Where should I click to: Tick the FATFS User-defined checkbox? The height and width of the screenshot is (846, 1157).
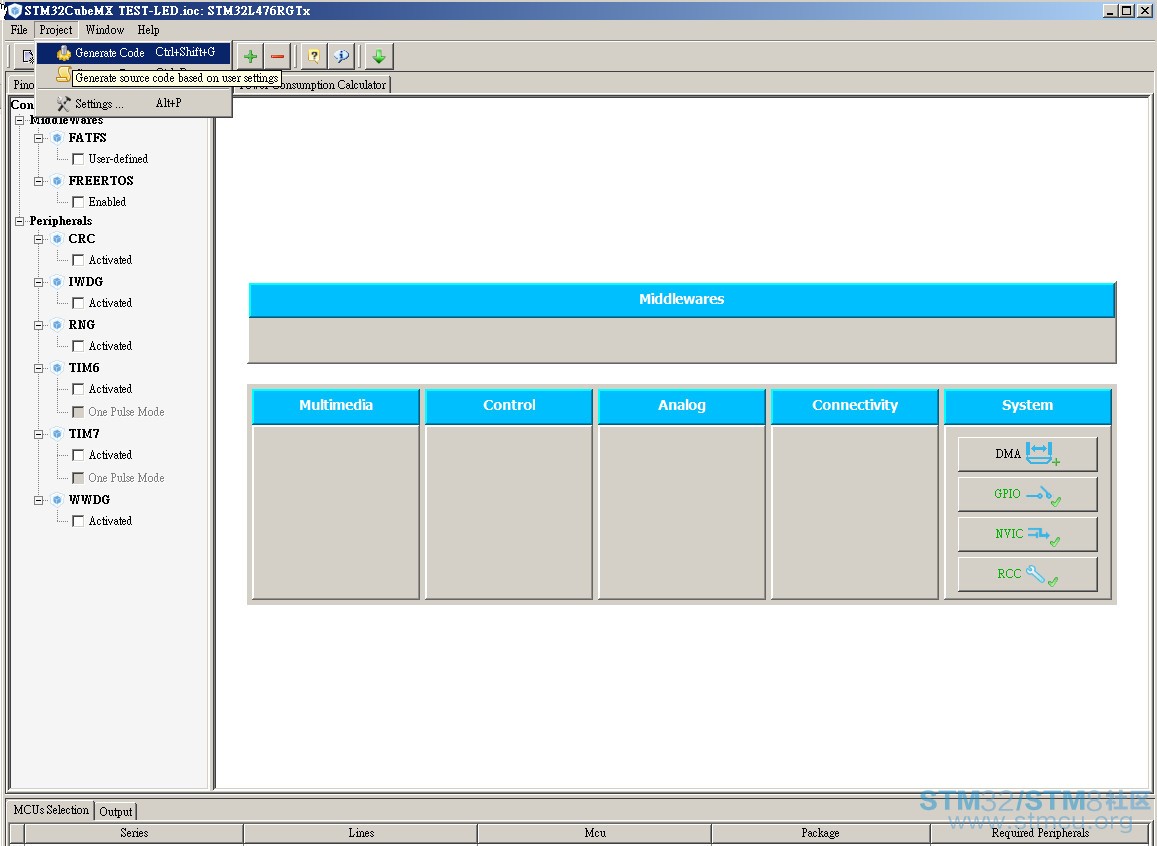[78, 159]
